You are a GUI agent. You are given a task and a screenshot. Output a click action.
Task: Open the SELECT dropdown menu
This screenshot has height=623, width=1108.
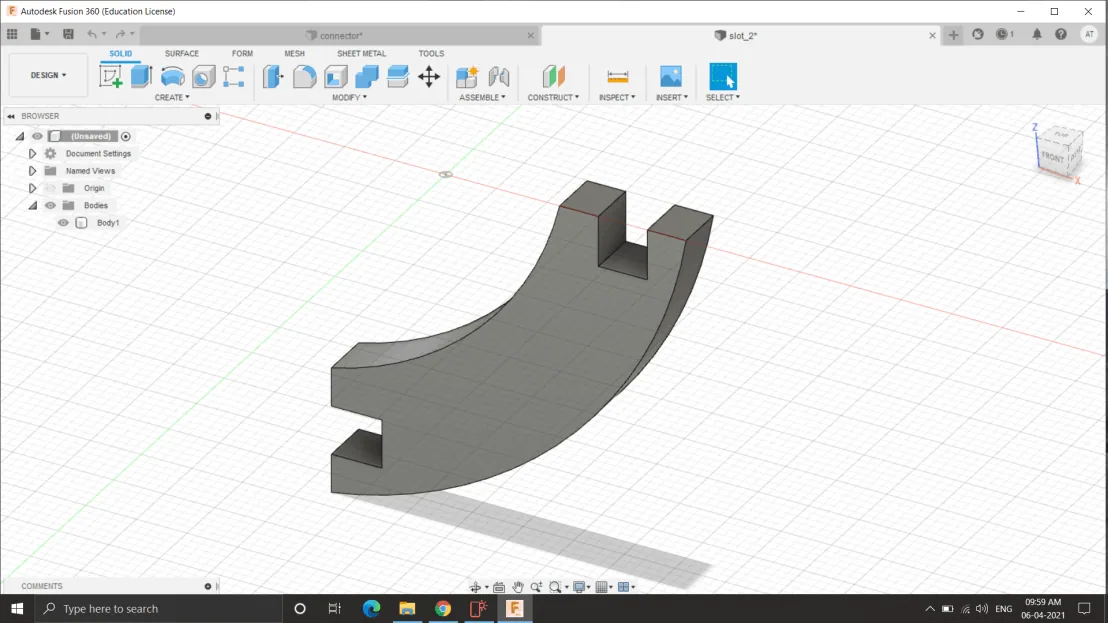click(723, 97)
